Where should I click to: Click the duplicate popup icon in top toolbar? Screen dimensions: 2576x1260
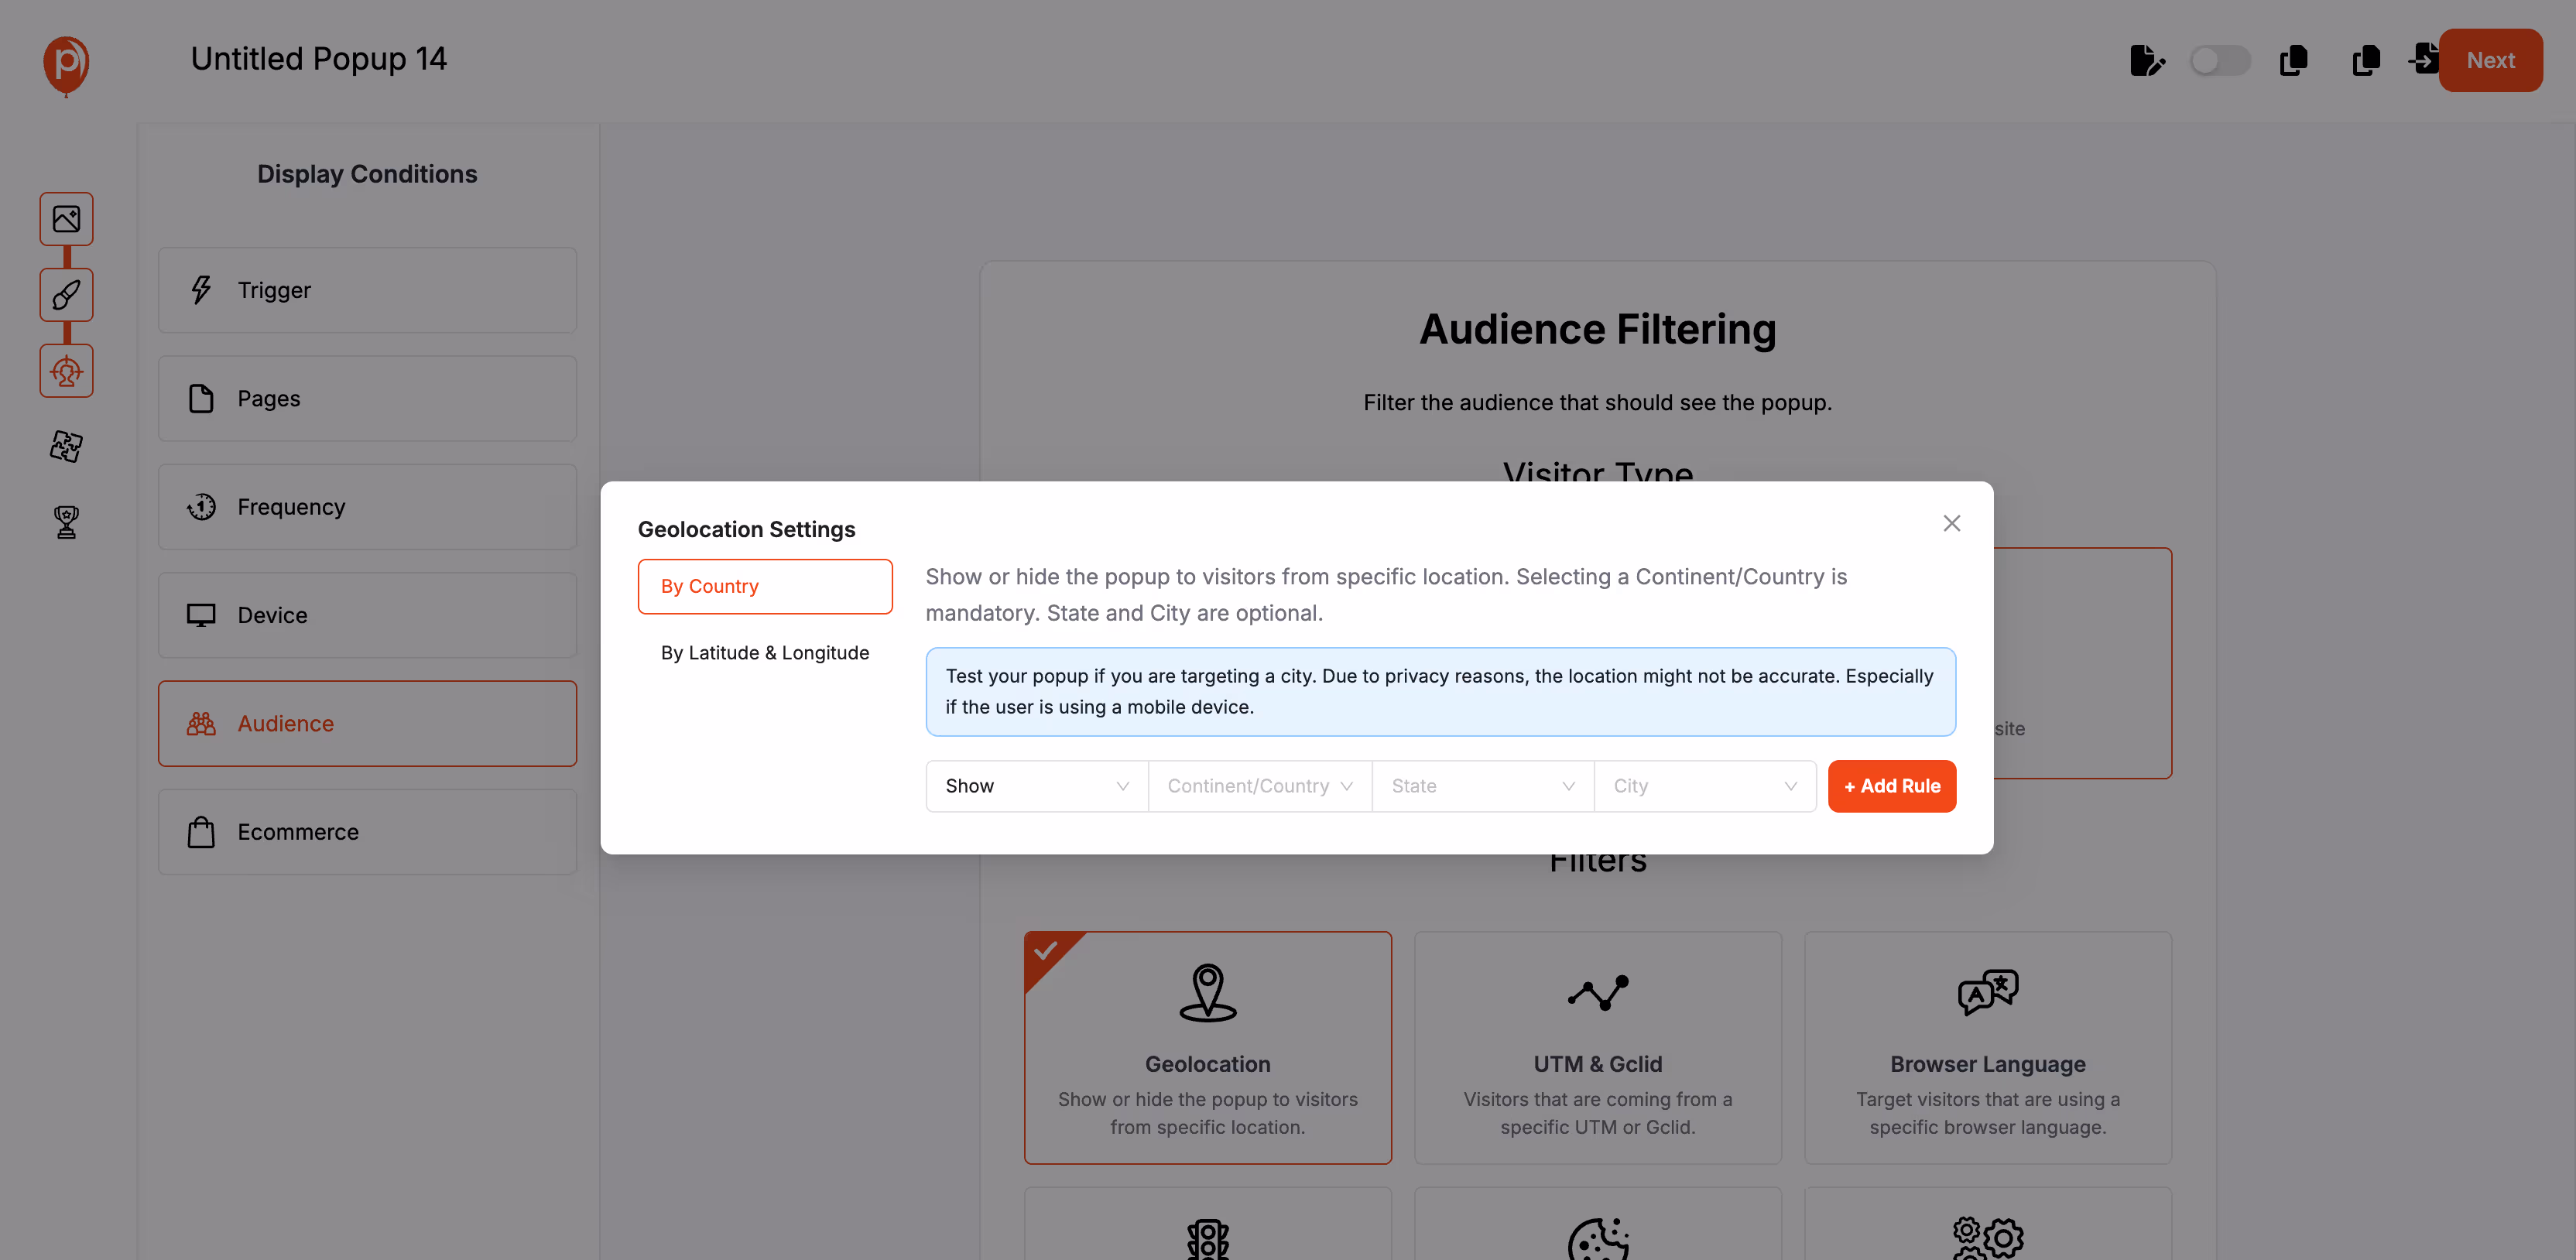point(2293,61)
